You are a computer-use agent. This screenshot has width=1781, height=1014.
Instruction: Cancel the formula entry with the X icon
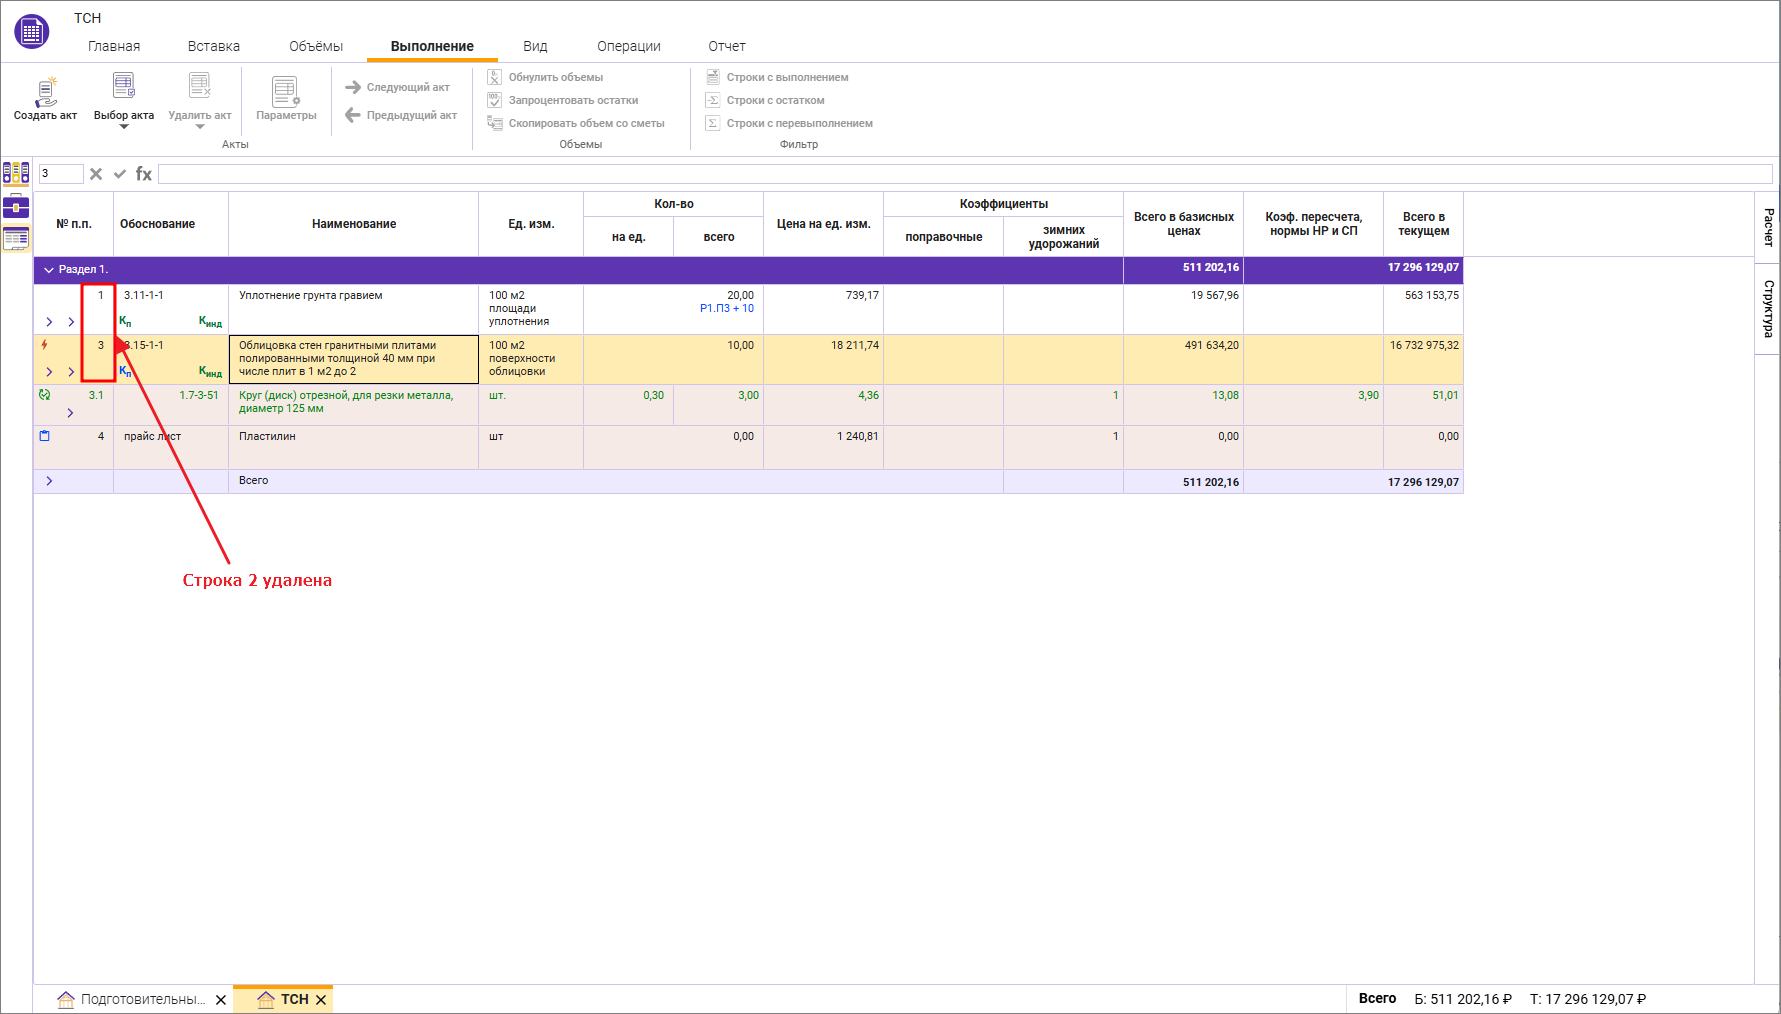pos(96,174)
